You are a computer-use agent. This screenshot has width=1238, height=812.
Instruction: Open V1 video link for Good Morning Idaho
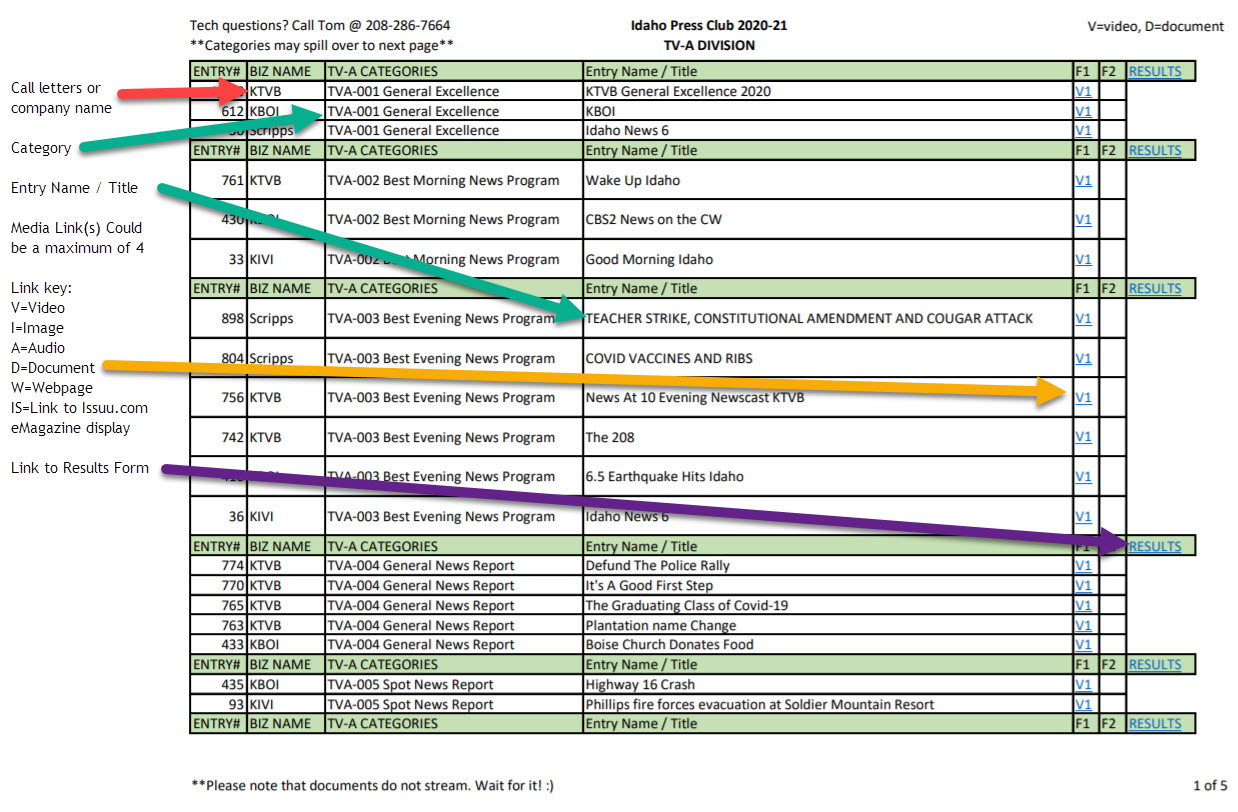[x=1083, y=259]
